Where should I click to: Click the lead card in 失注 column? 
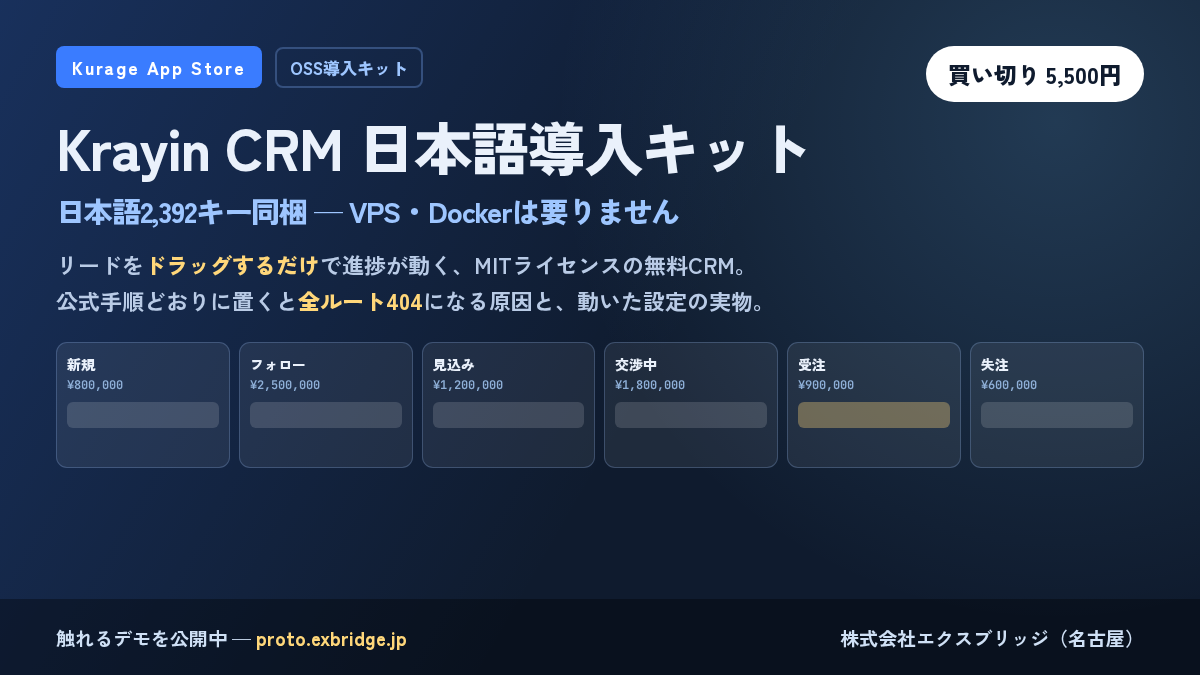[1057, 415]
